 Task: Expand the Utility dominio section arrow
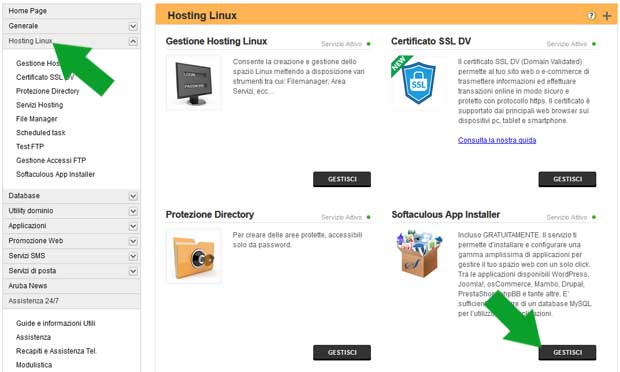coord(133,211)
